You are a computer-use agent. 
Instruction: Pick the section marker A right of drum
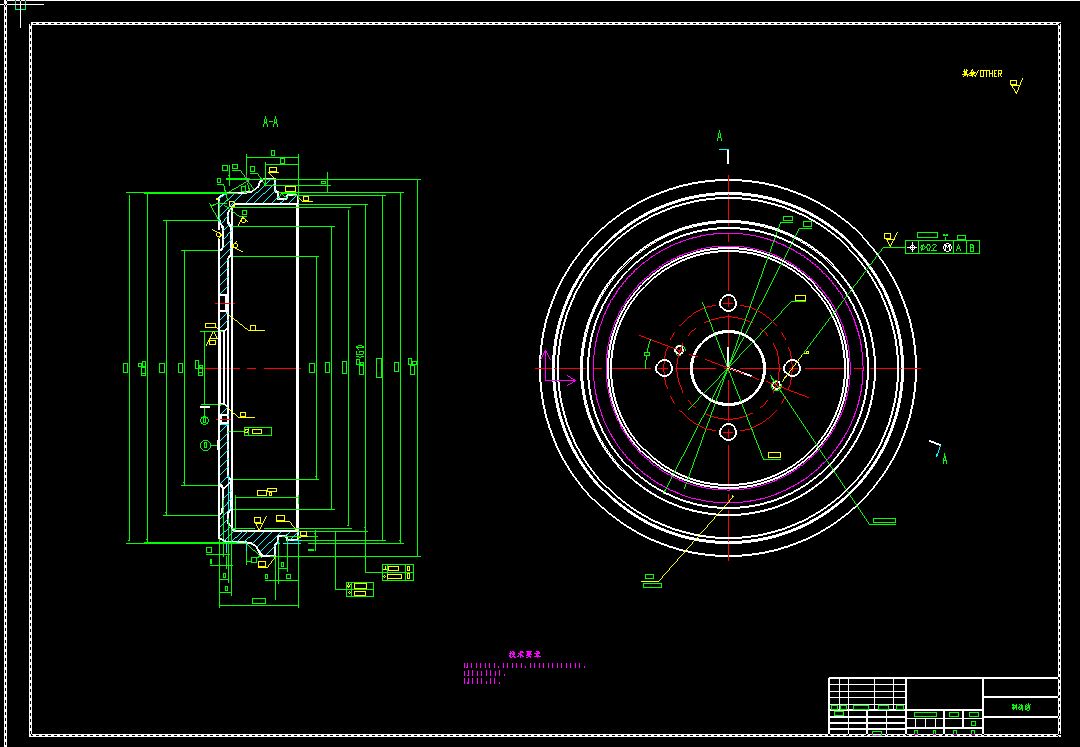944,459
